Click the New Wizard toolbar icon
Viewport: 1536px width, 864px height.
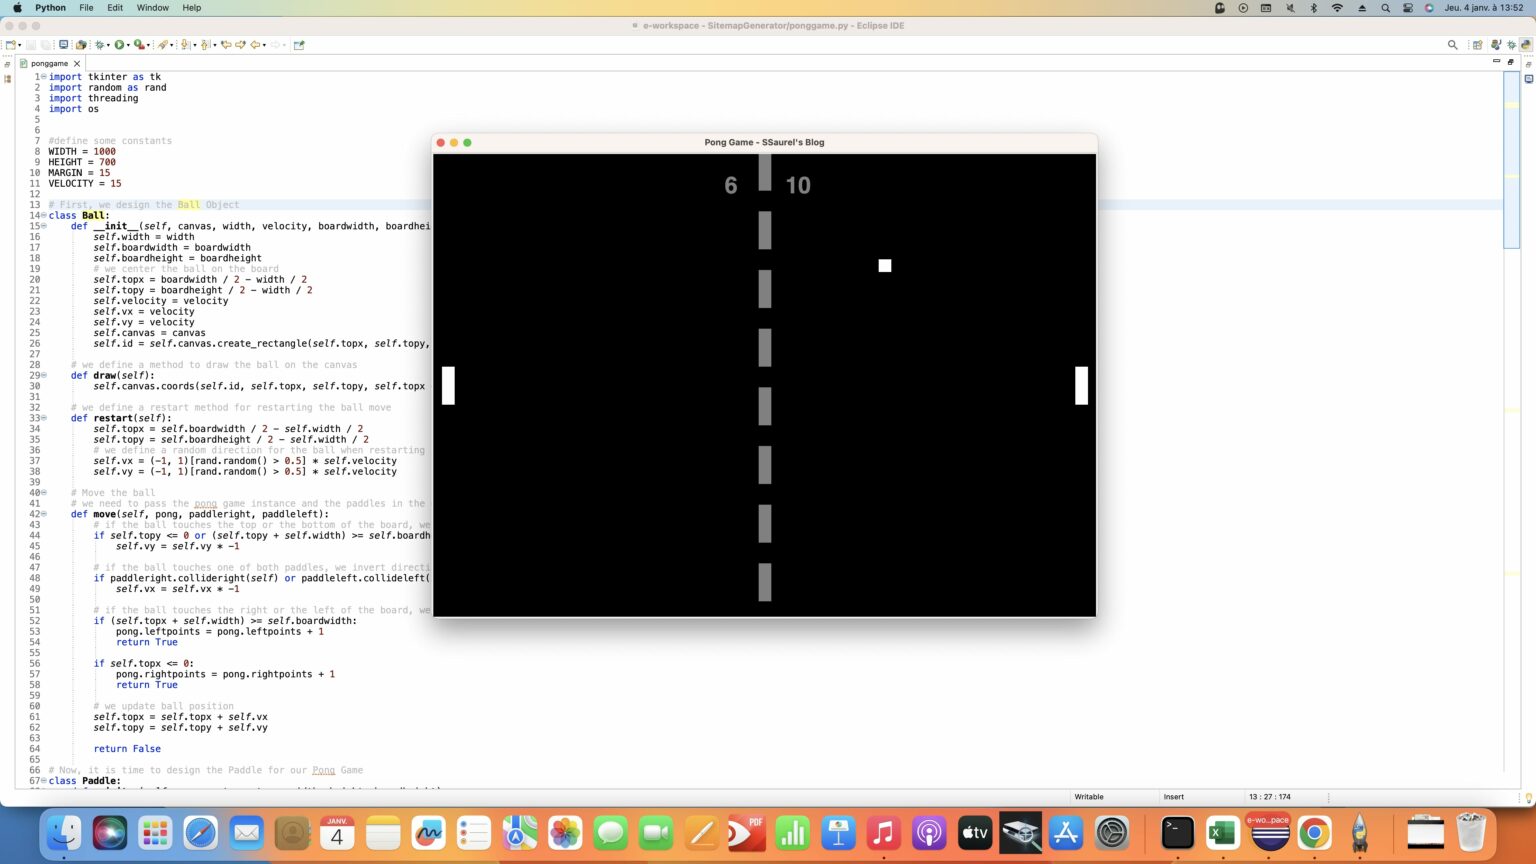(x=13, y=45)
